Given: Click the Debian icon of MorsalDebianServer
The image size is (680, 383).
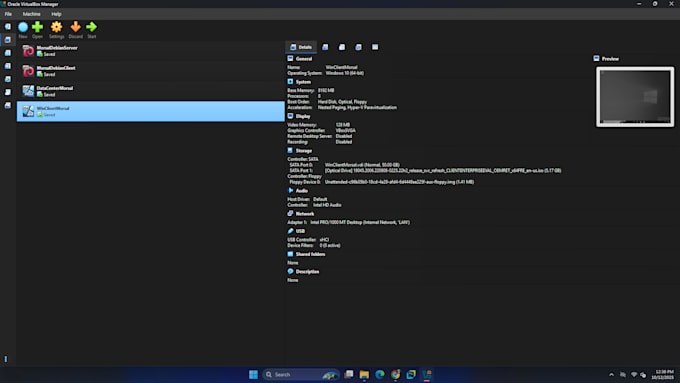Looking at the screenshot, I should tap(28, 51).
